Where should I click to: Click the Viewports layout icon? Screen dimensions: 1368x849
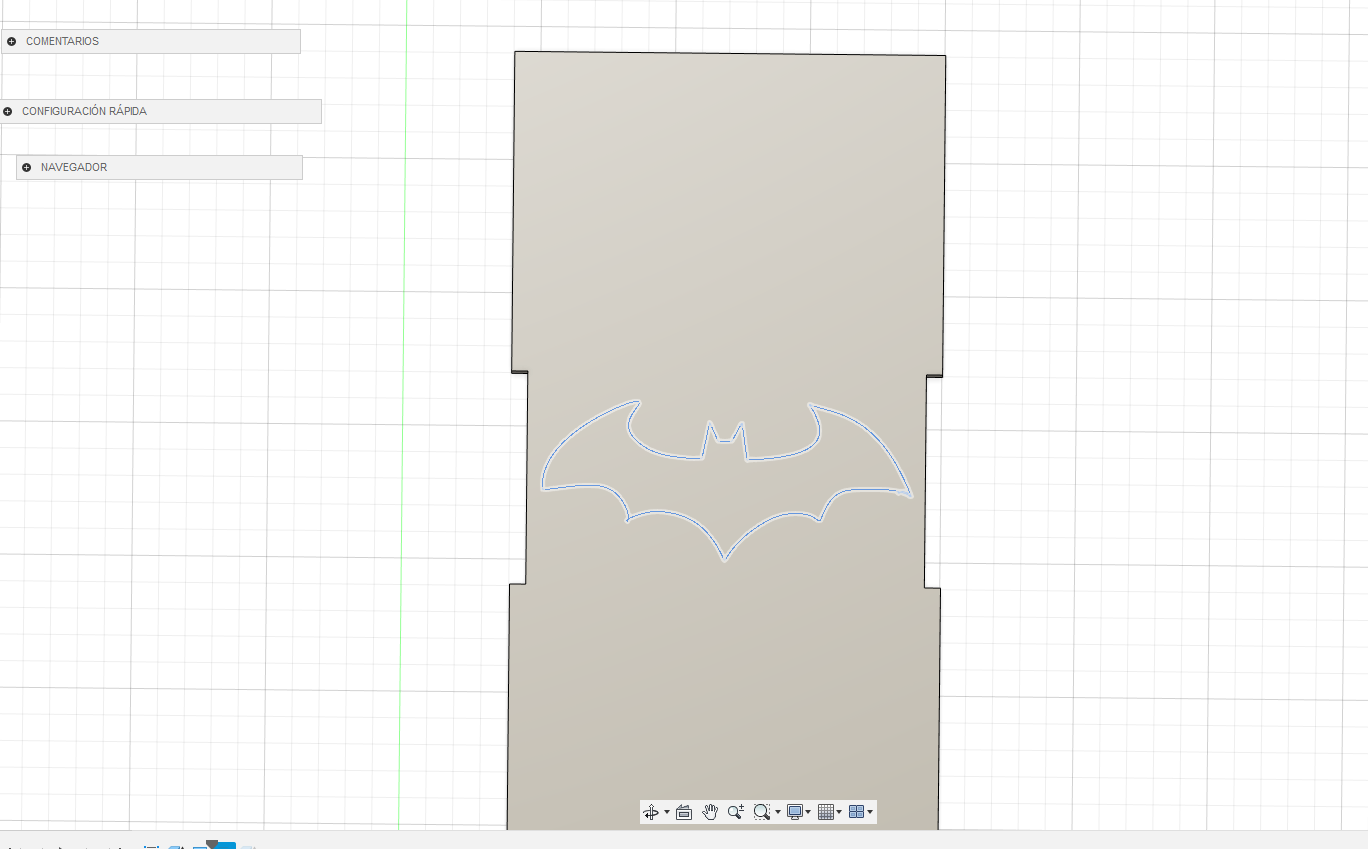pos(856,812)
